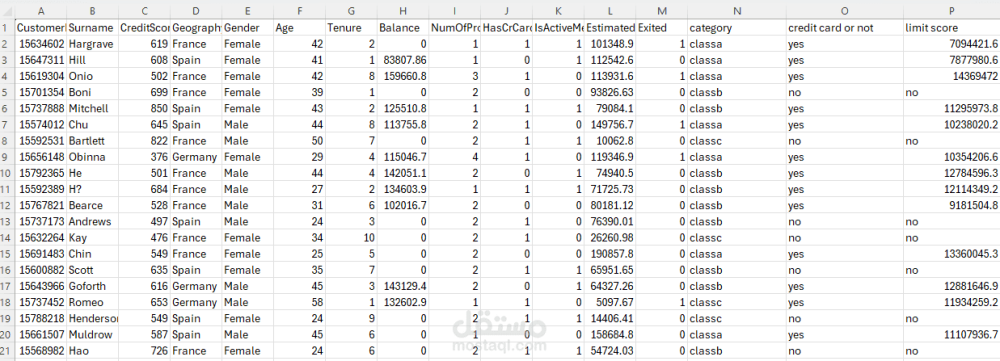Select row 15 header
This screenshot has width=1000, height=361.
(7, 254)
